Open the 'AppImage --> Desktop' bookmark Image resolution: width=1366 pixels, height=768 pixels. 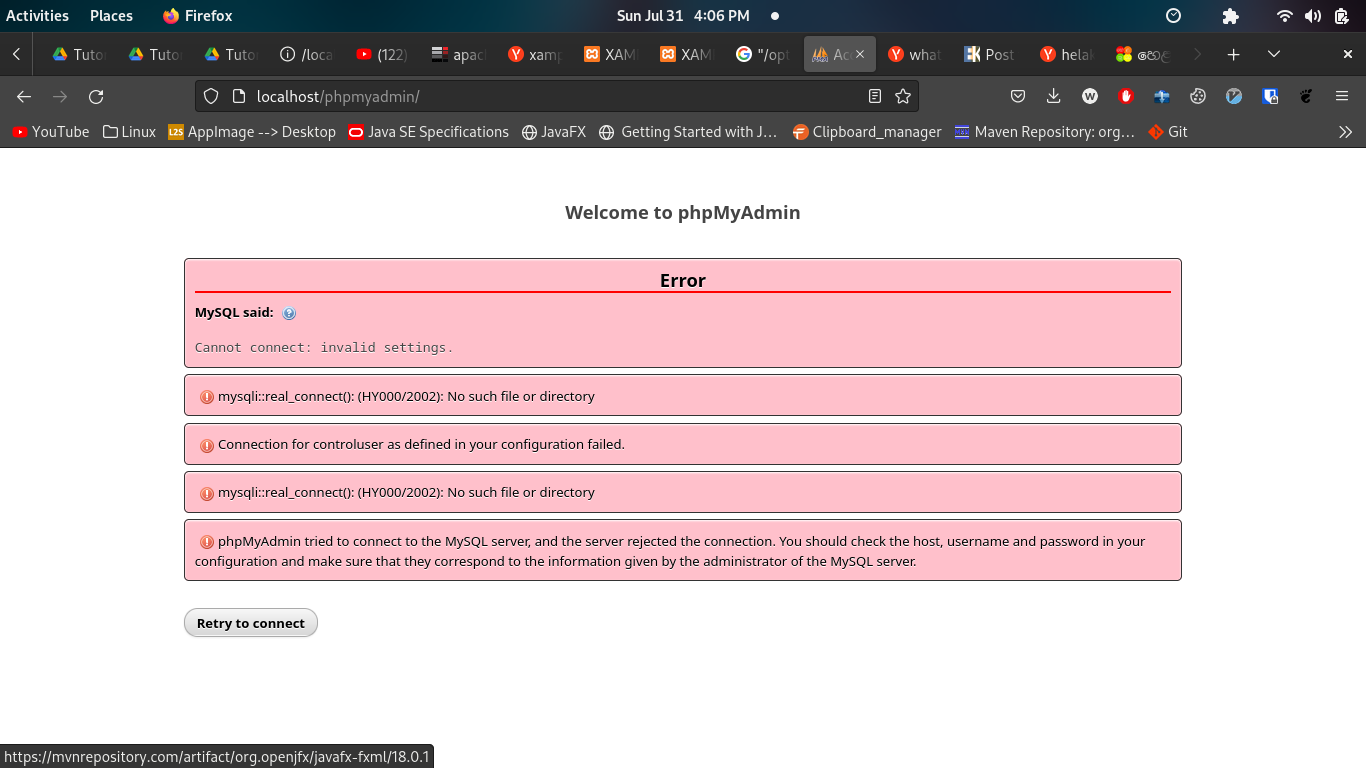point(252,132)
